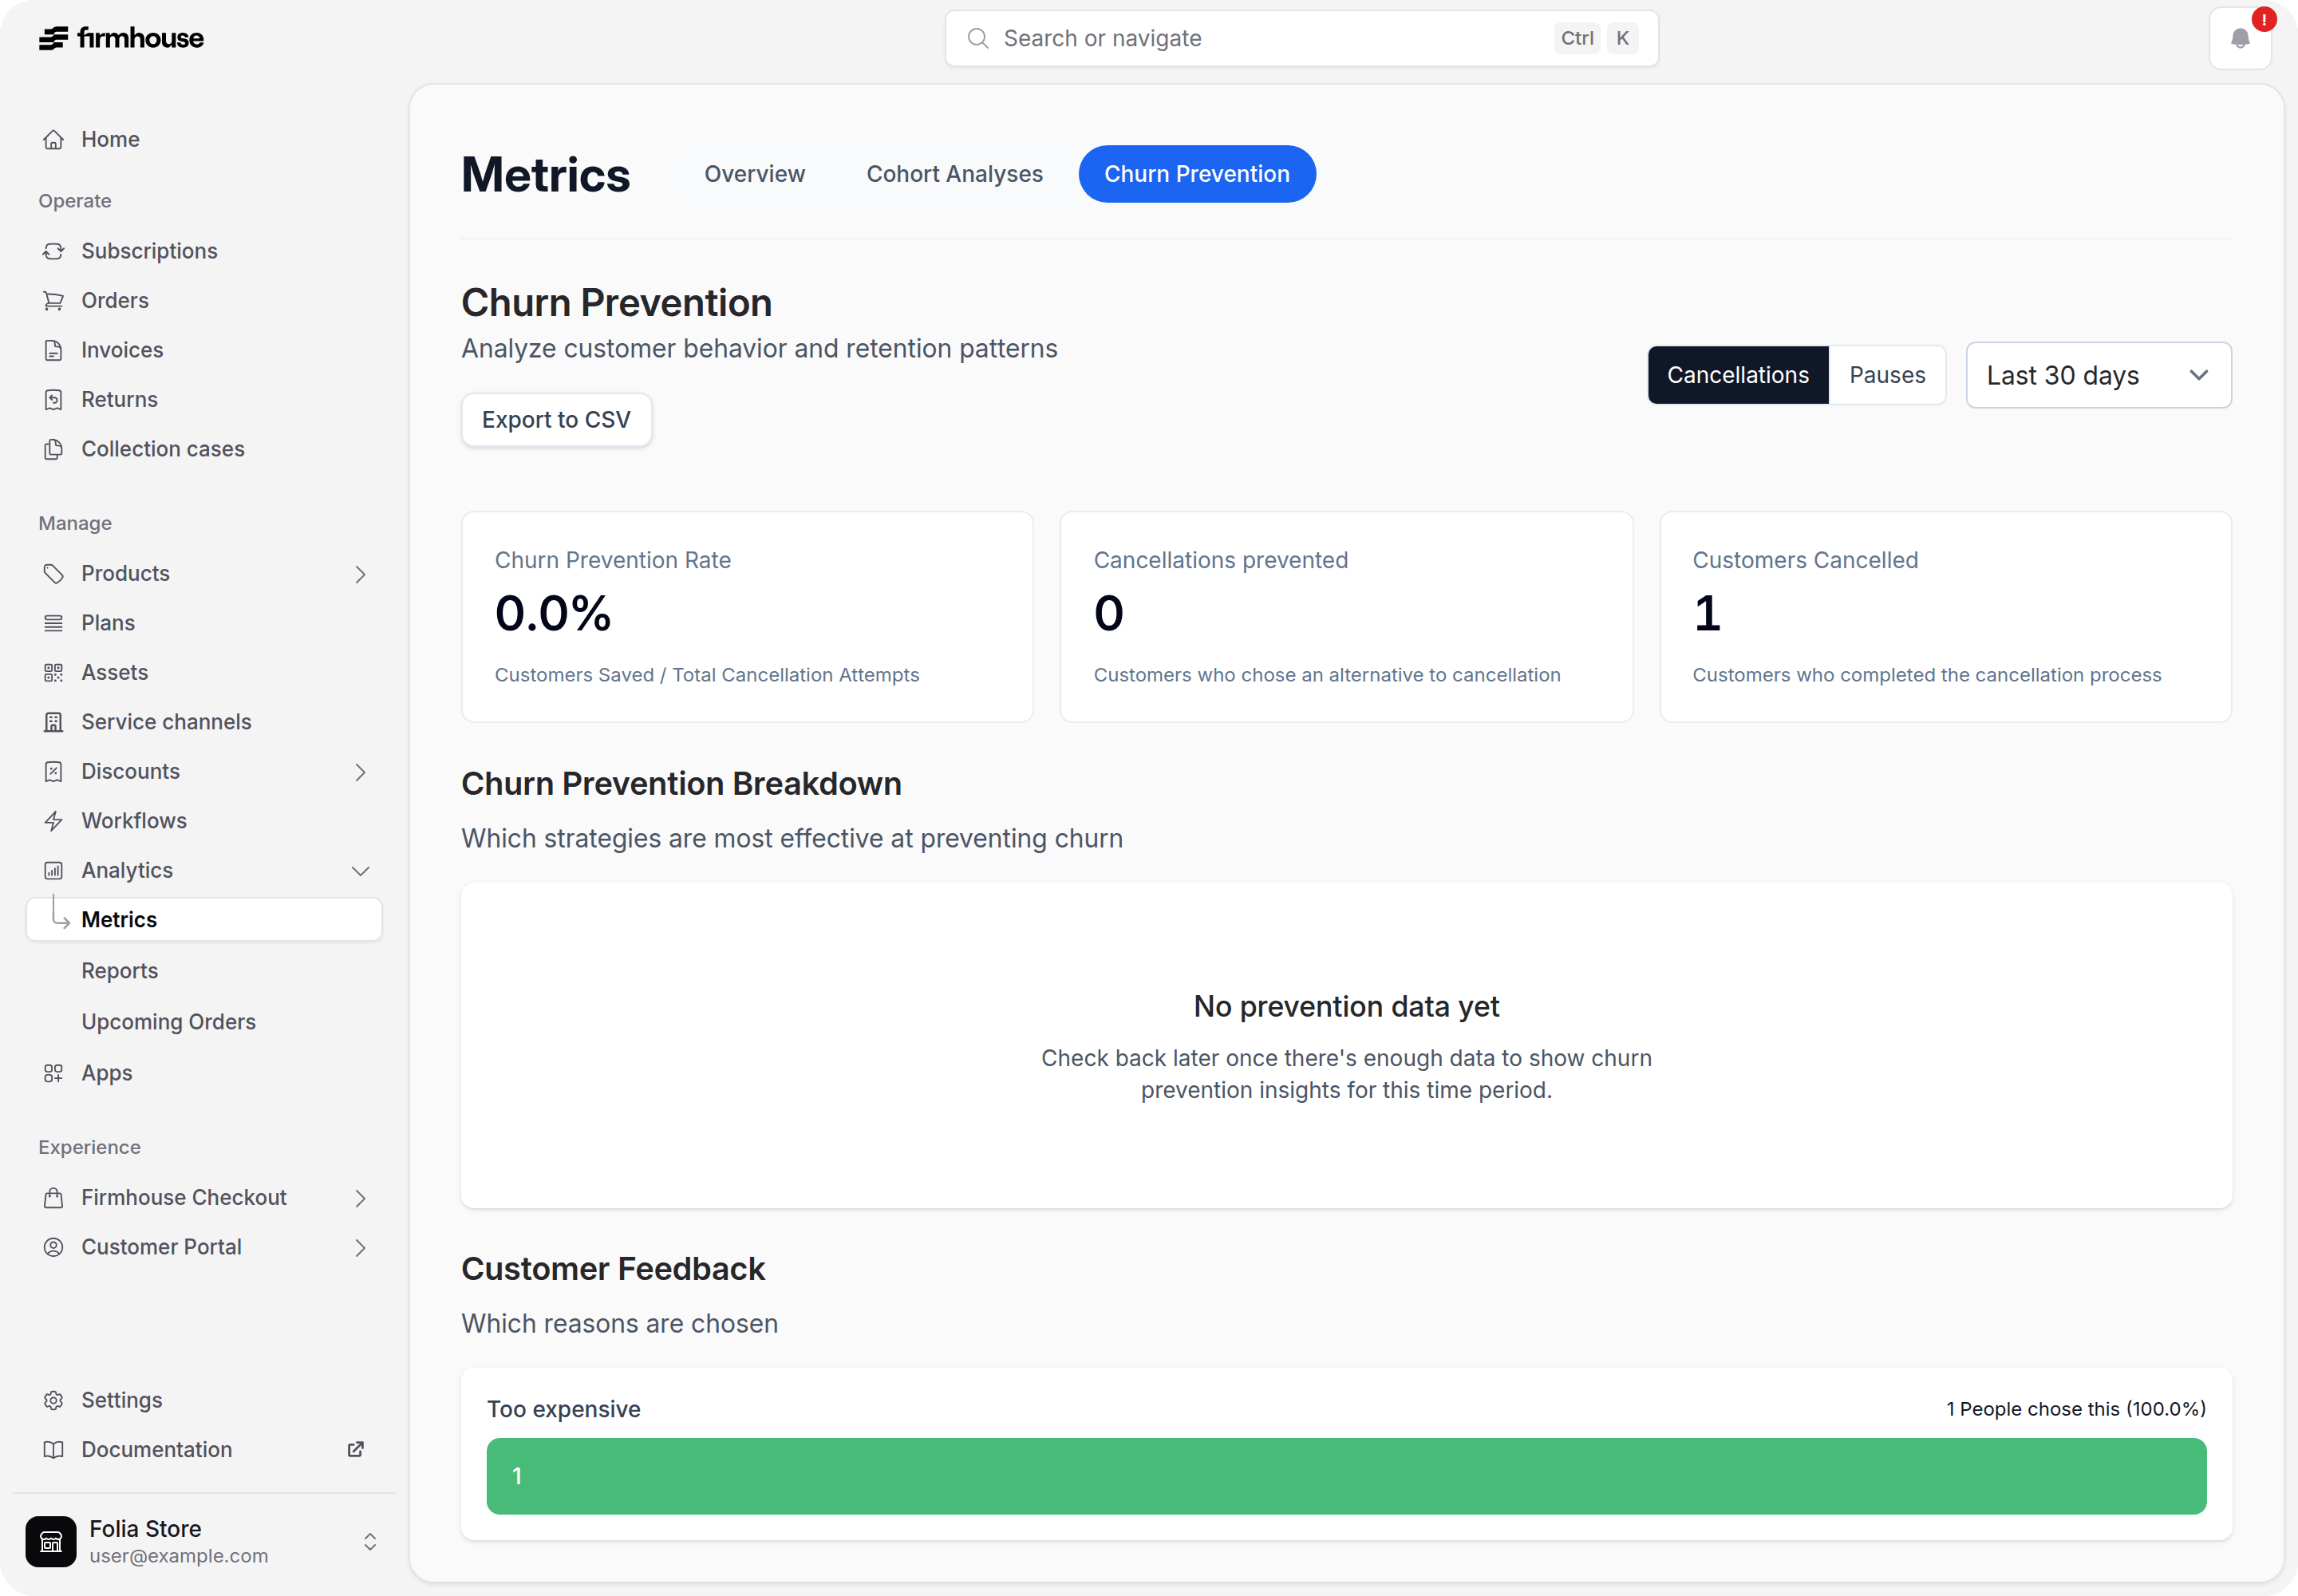Image resolution: width=2298 pixels, height=1596 pixels.
Task: Click the Subscriptions cycle icon
Action: 54,251
